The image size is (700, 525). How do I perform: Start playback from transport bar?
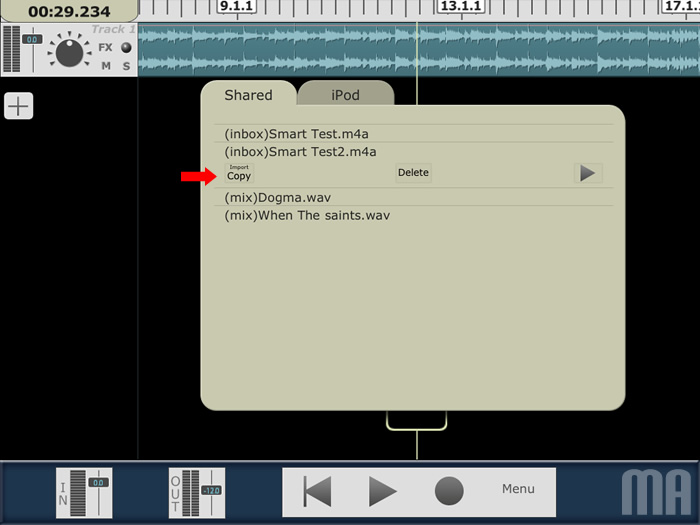click(382, 491)
